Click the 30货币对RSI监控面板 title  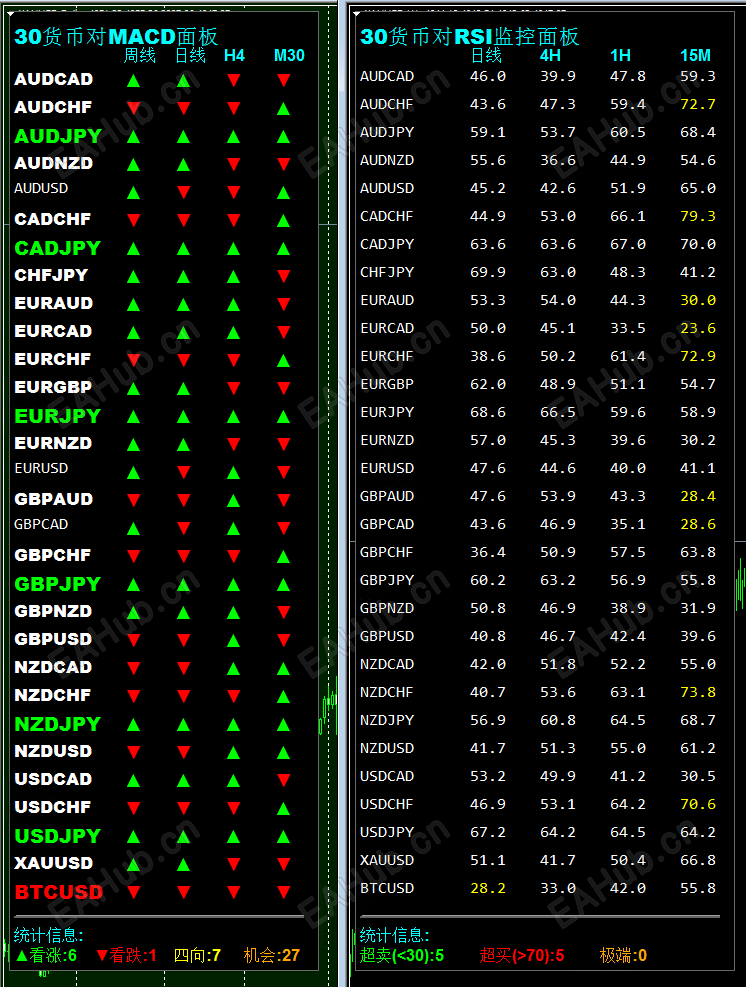tap(469, 37)
